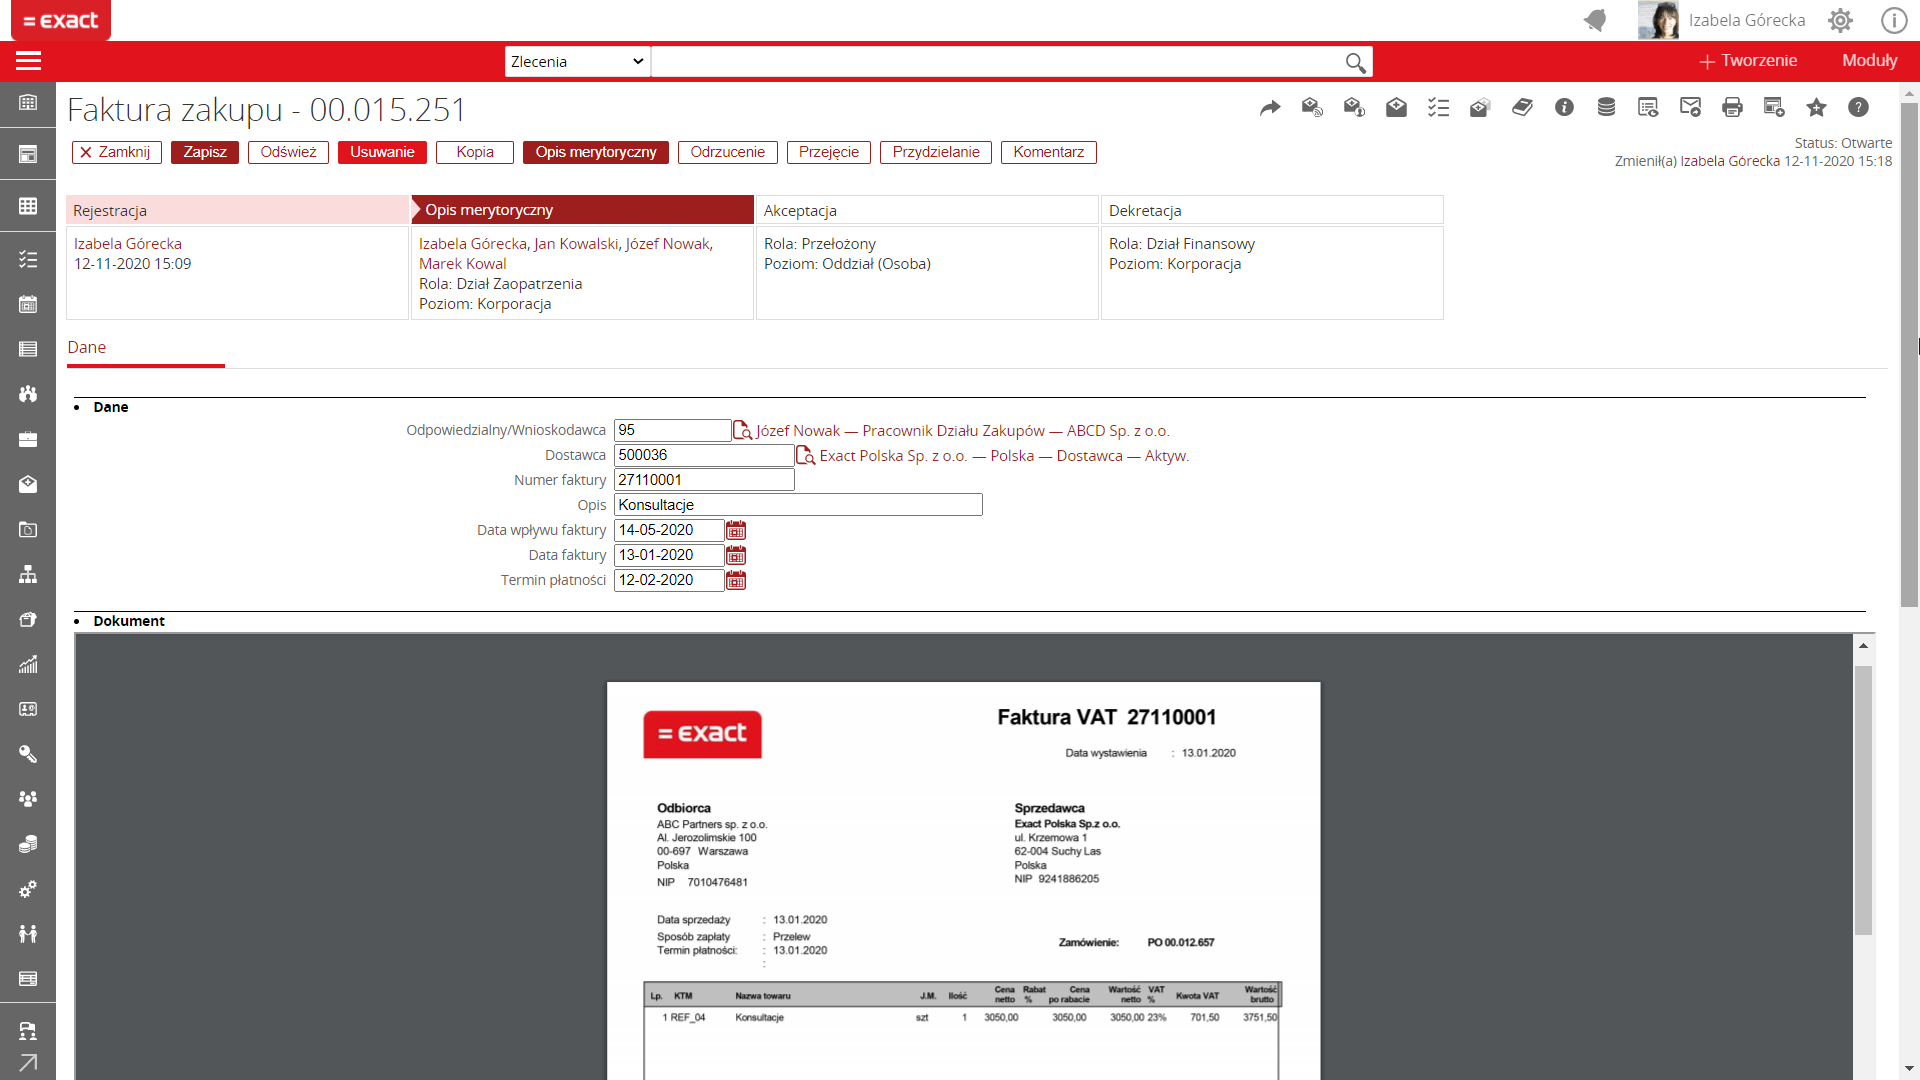Select the Dane tab
The width and height of the screenshot is (1920, 1080).
[x=87, y=348]
